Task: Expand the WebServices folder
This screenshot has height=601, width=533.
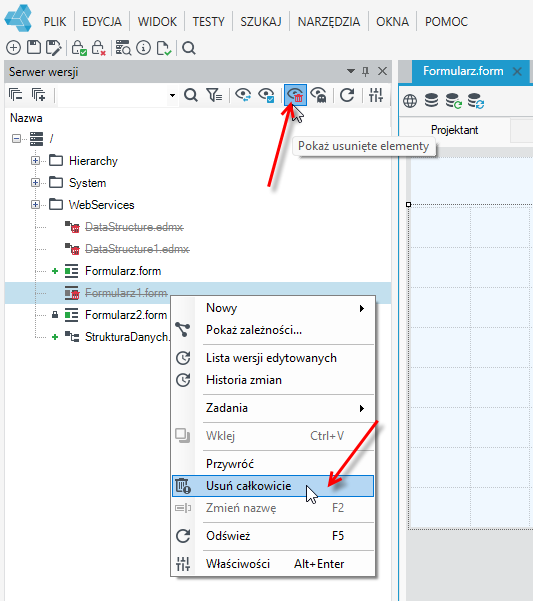Action: coord(35,205)
